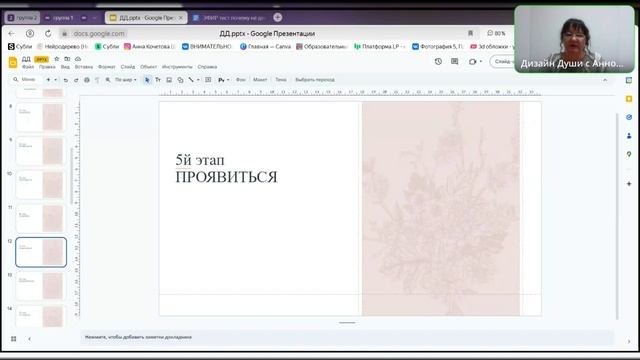Open a new browser tab

click(278, 18)
